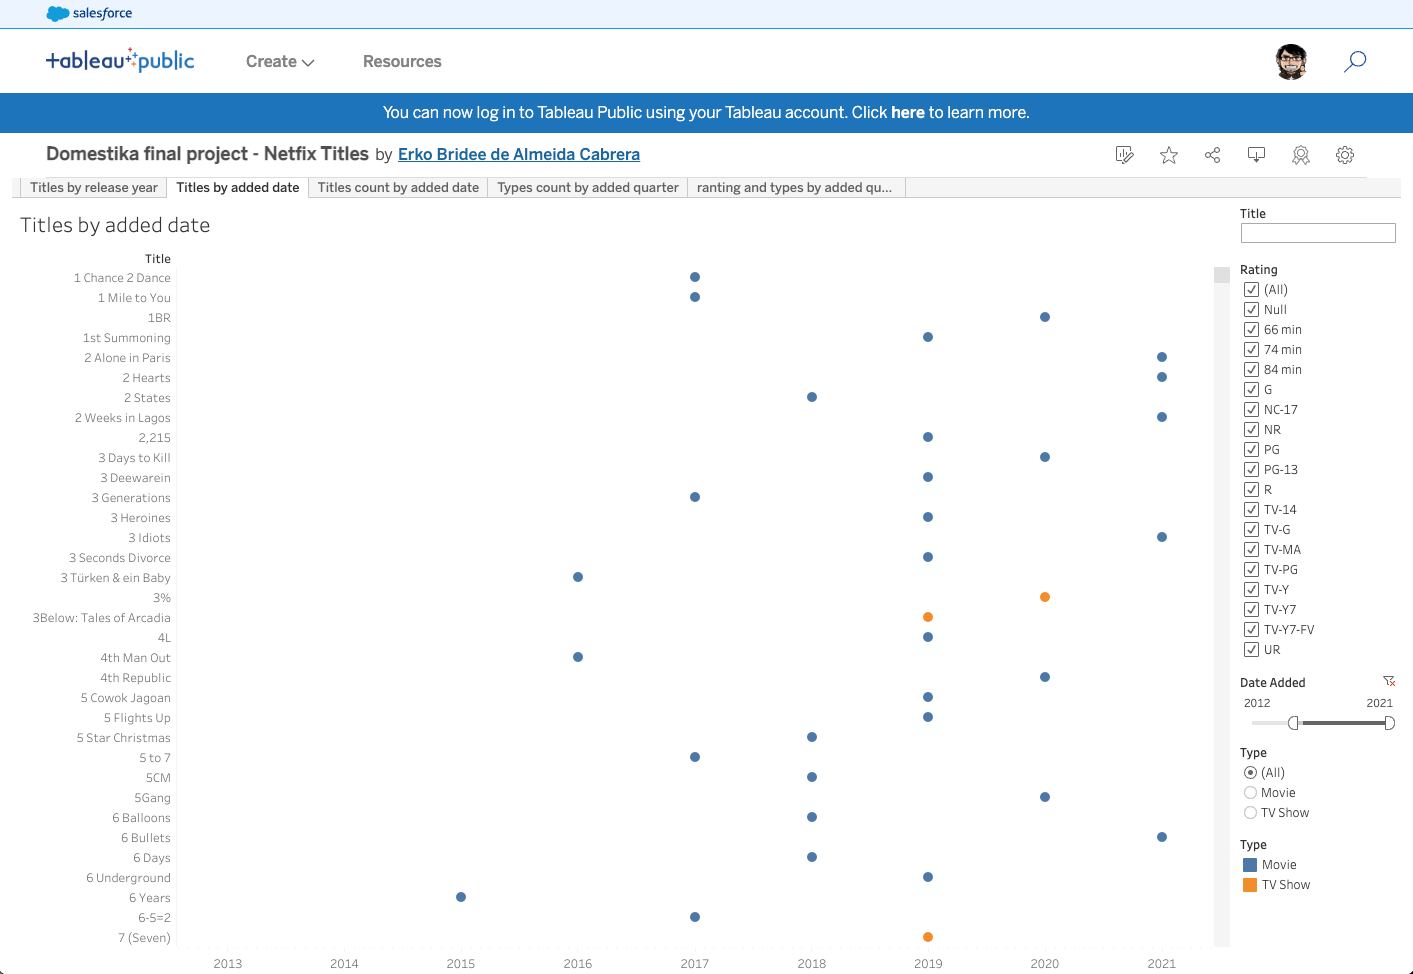Open the settings gear icon
Image resolution: width=1413 pixels, height=974 pixels.
click(x=1345, y=155)
